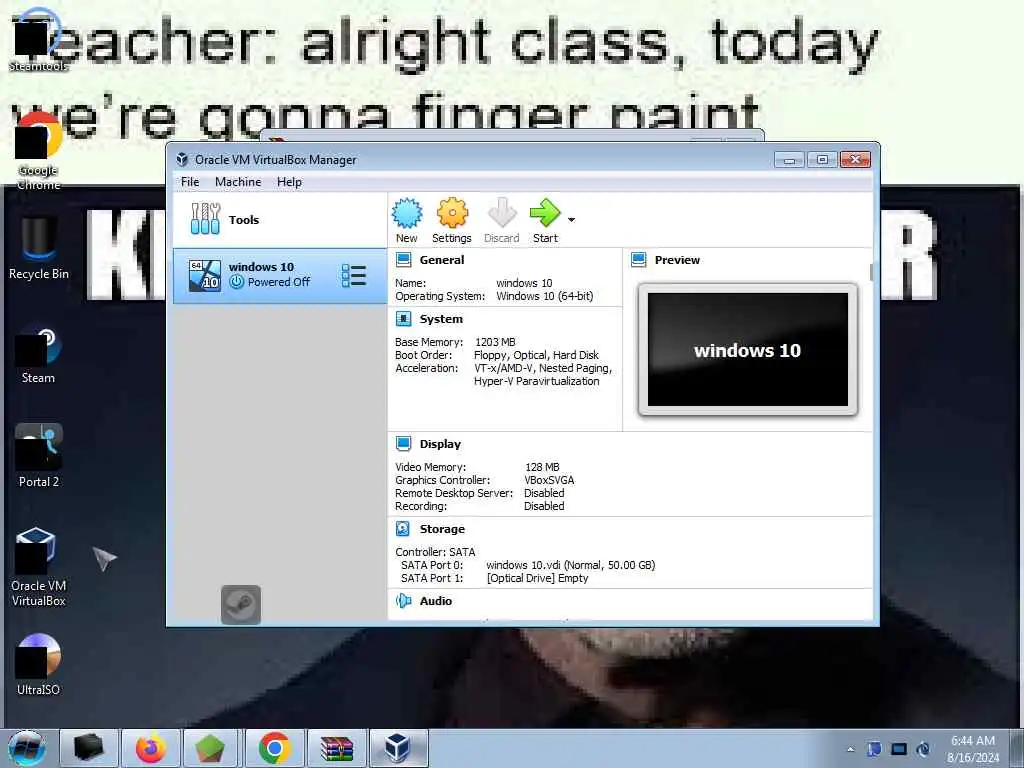Click the Preview monitor icon
This screenshot has width=1024, height=768.
point(639,260)
